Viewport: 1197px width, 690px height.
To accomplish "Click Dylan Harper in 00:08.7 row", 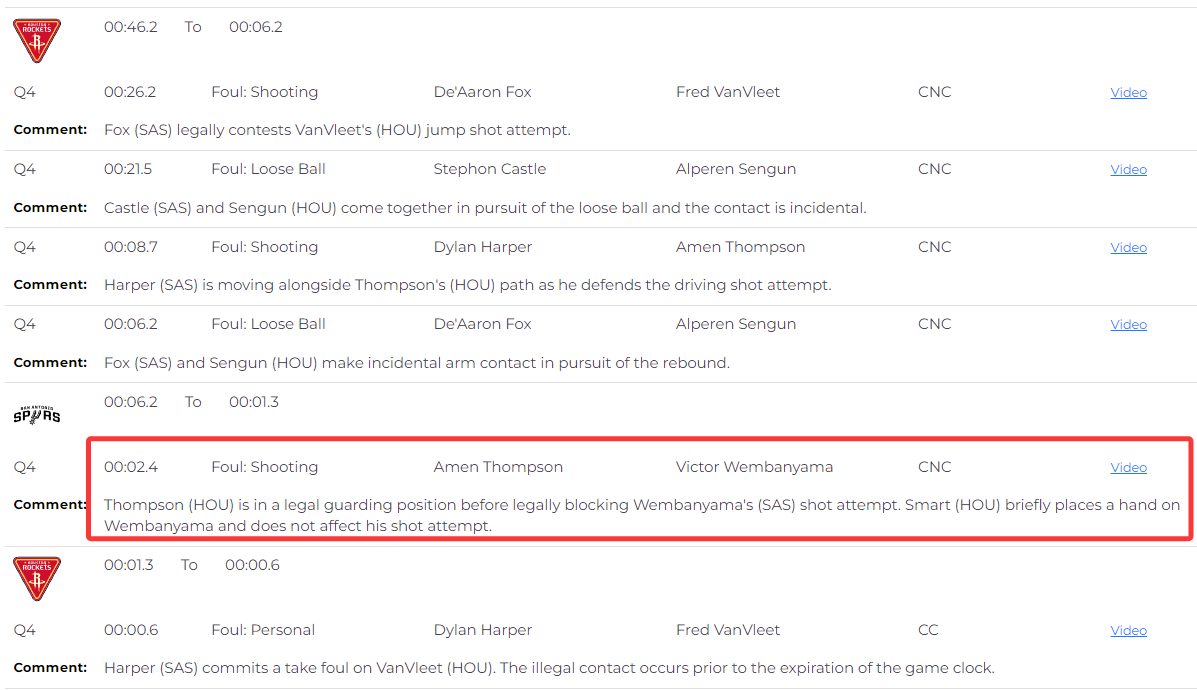I will tap(482, 247).
